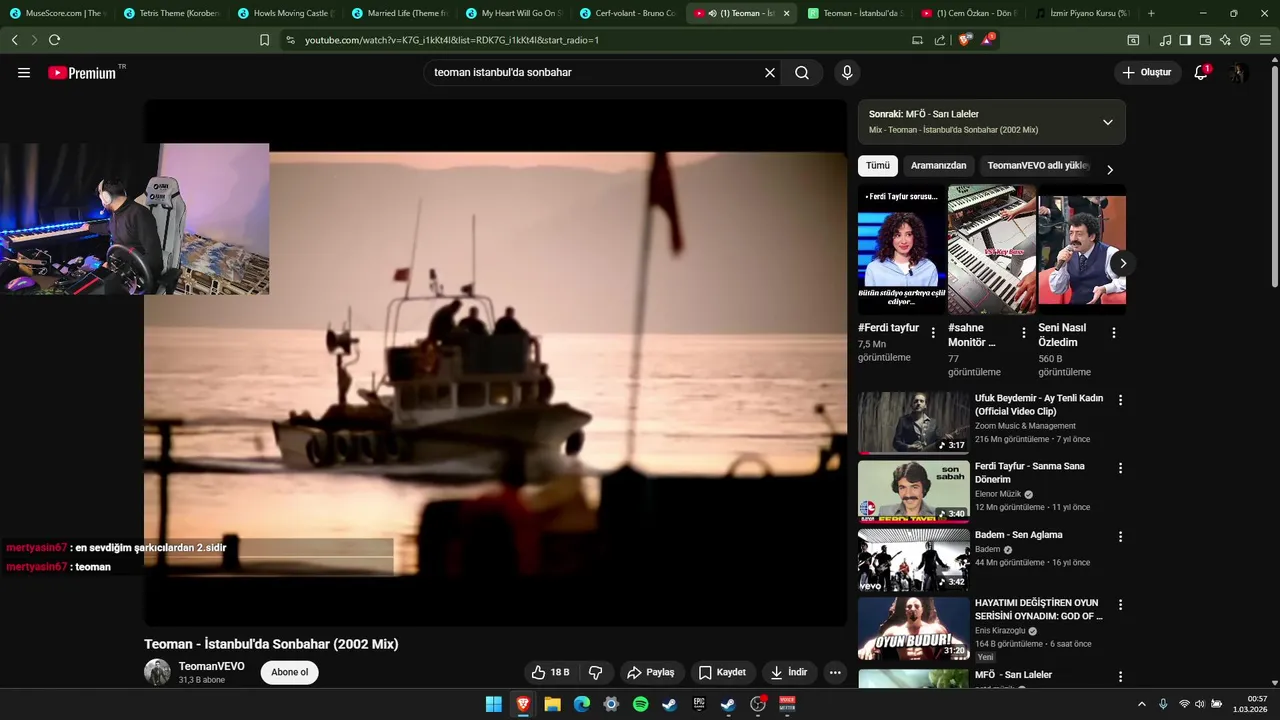
Task: Like the Teoman video (18 B)
Action: [x=551, y=673]
